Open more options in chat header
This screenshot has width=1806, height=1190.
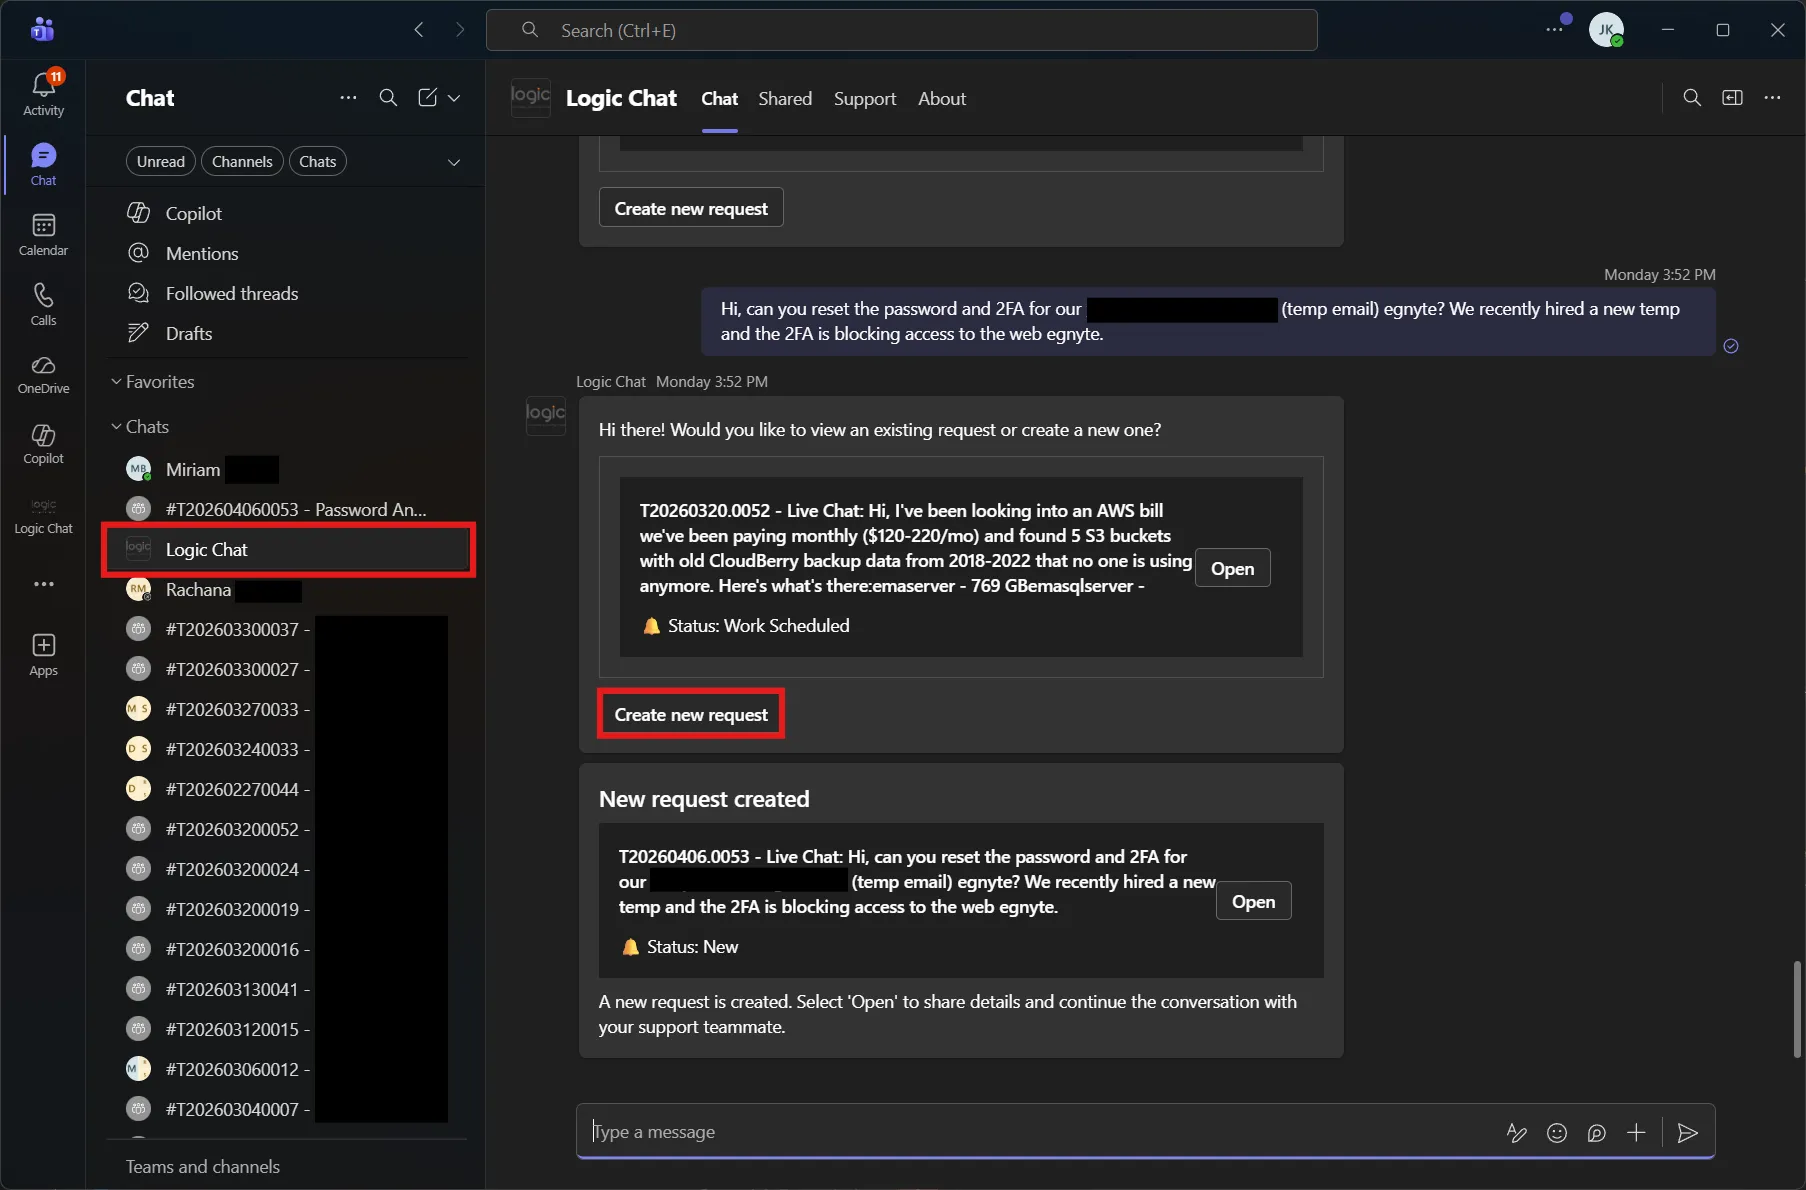(1772, 98)
